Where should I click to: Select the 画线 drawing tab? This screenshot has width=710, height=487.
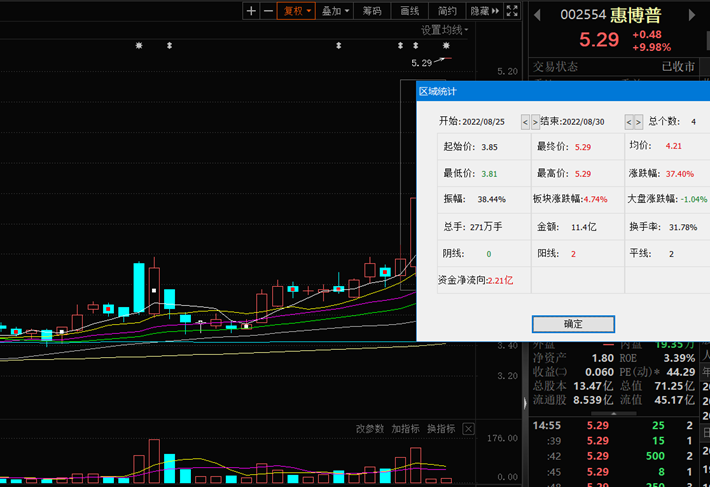coord(409,11)
